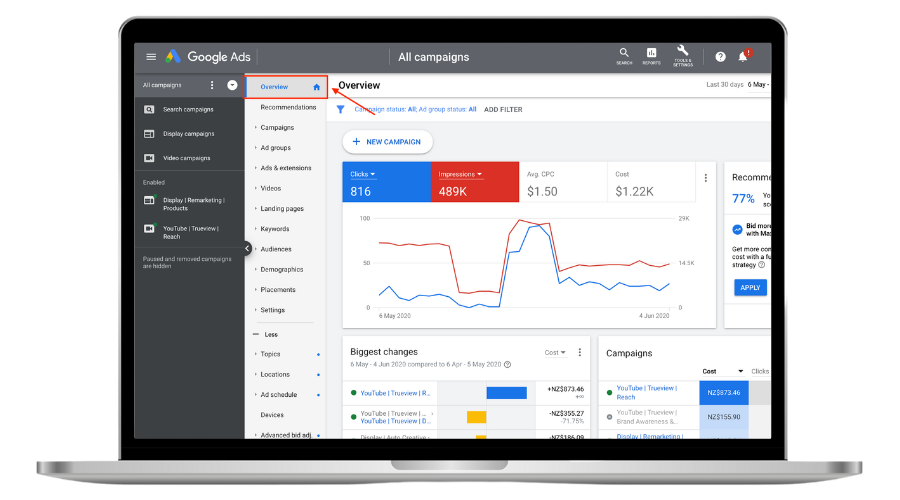Viewport: 900px width, 500px height.
Task: Click the NZ$155.90 cost cell
Action: (x=724, y=417)
